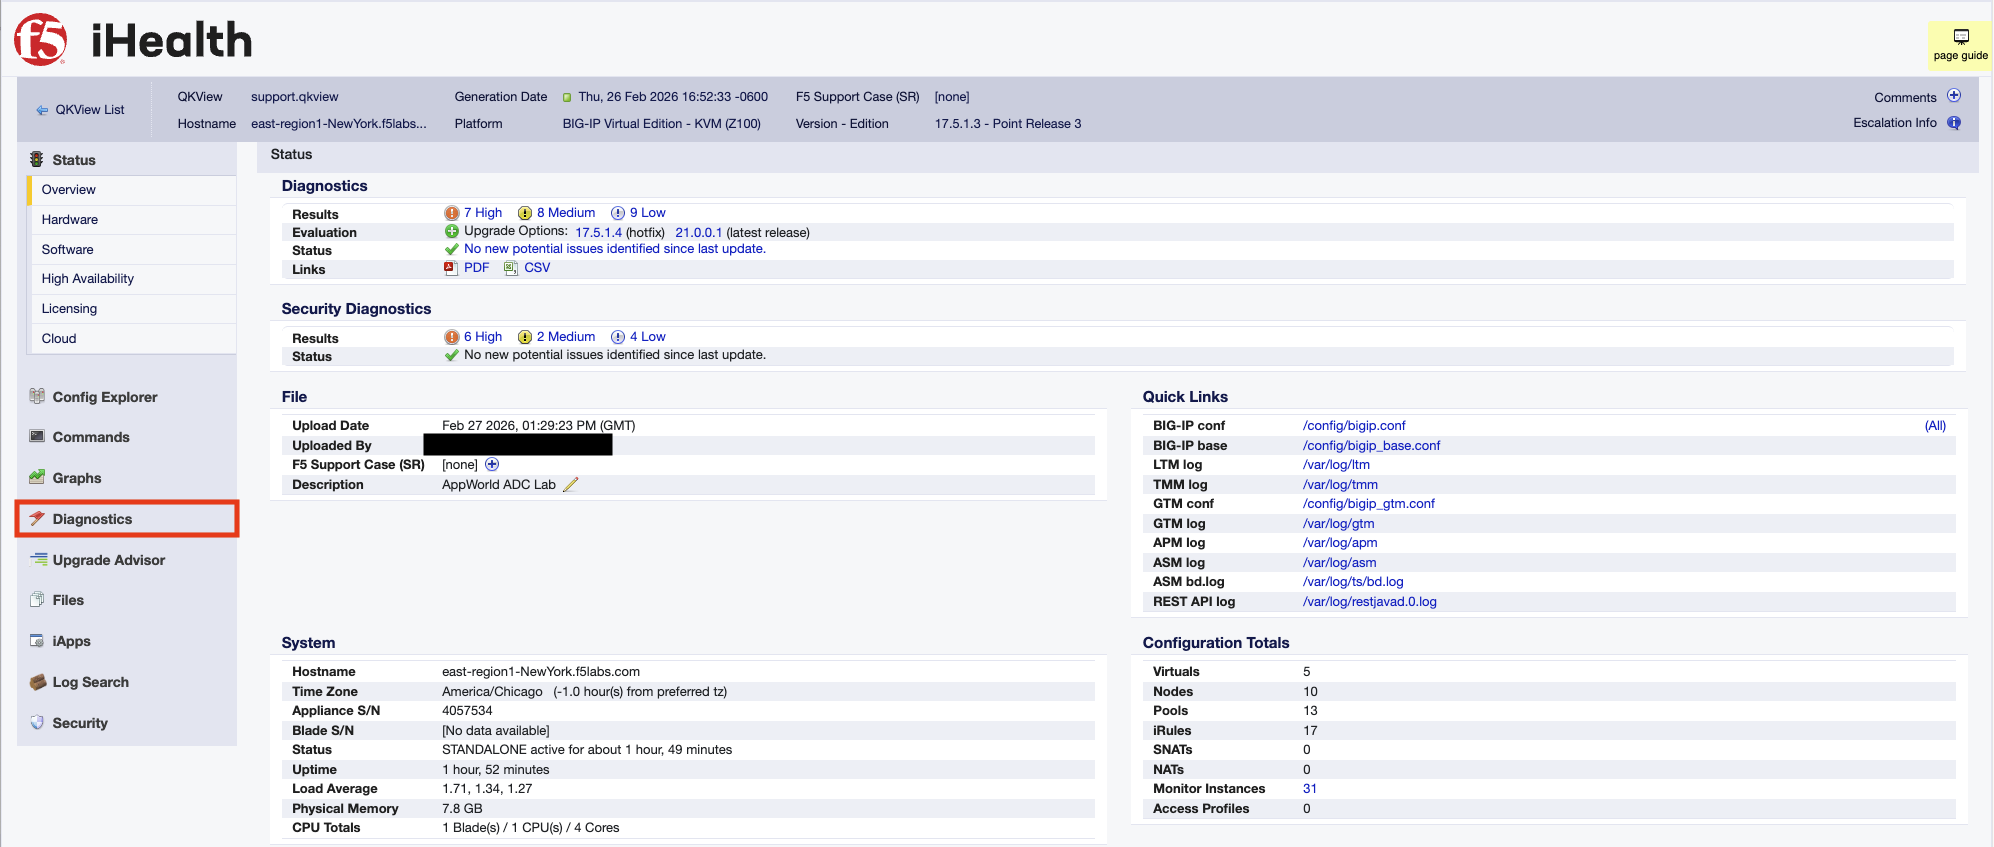Click the Security shield sidebar icon

coord(37,722)
